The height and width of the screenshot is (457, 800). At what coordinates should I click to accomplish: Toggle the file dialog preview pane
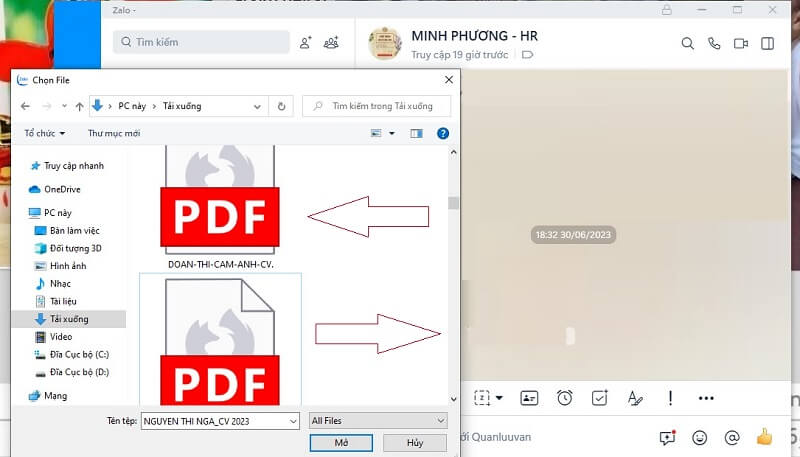(416, 132)
